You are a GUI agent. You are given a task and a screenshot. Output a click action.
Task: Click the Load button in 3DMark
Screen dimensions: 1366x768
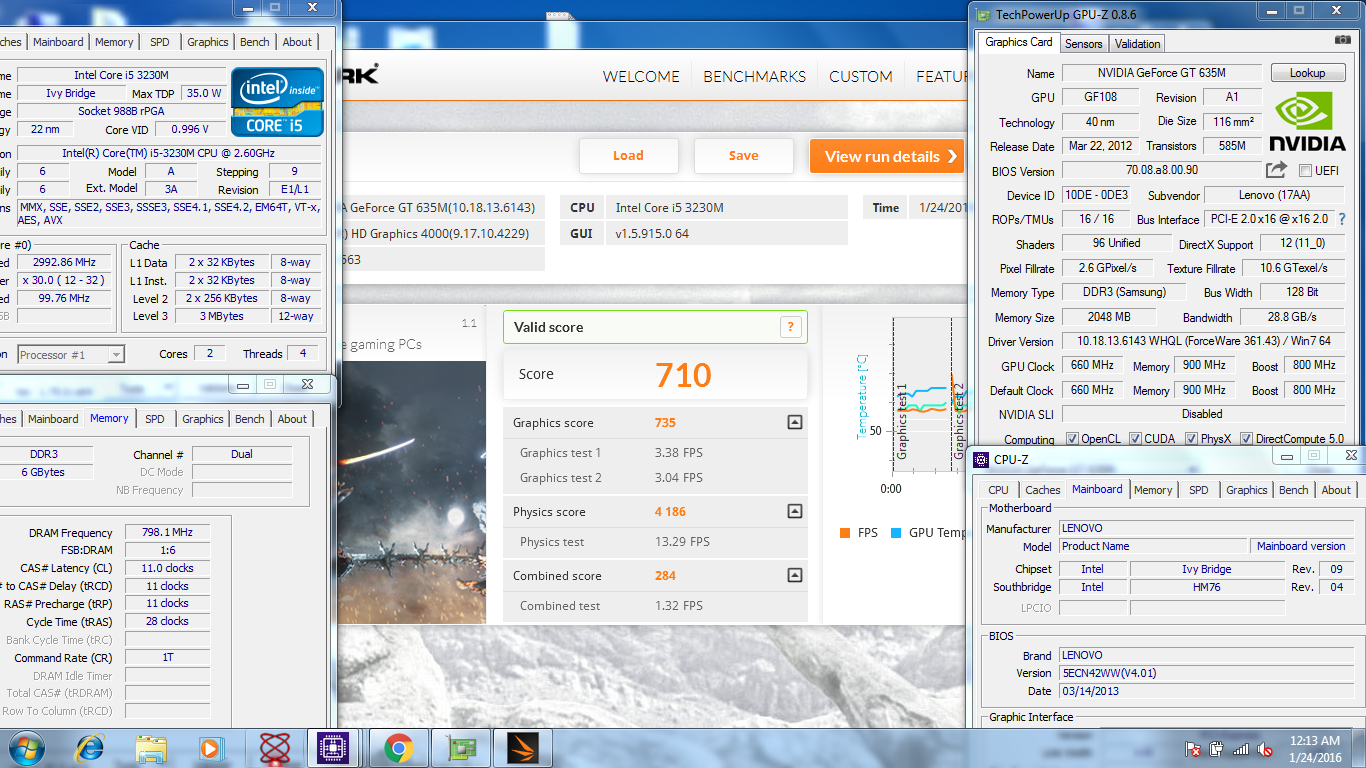point(628,156)
